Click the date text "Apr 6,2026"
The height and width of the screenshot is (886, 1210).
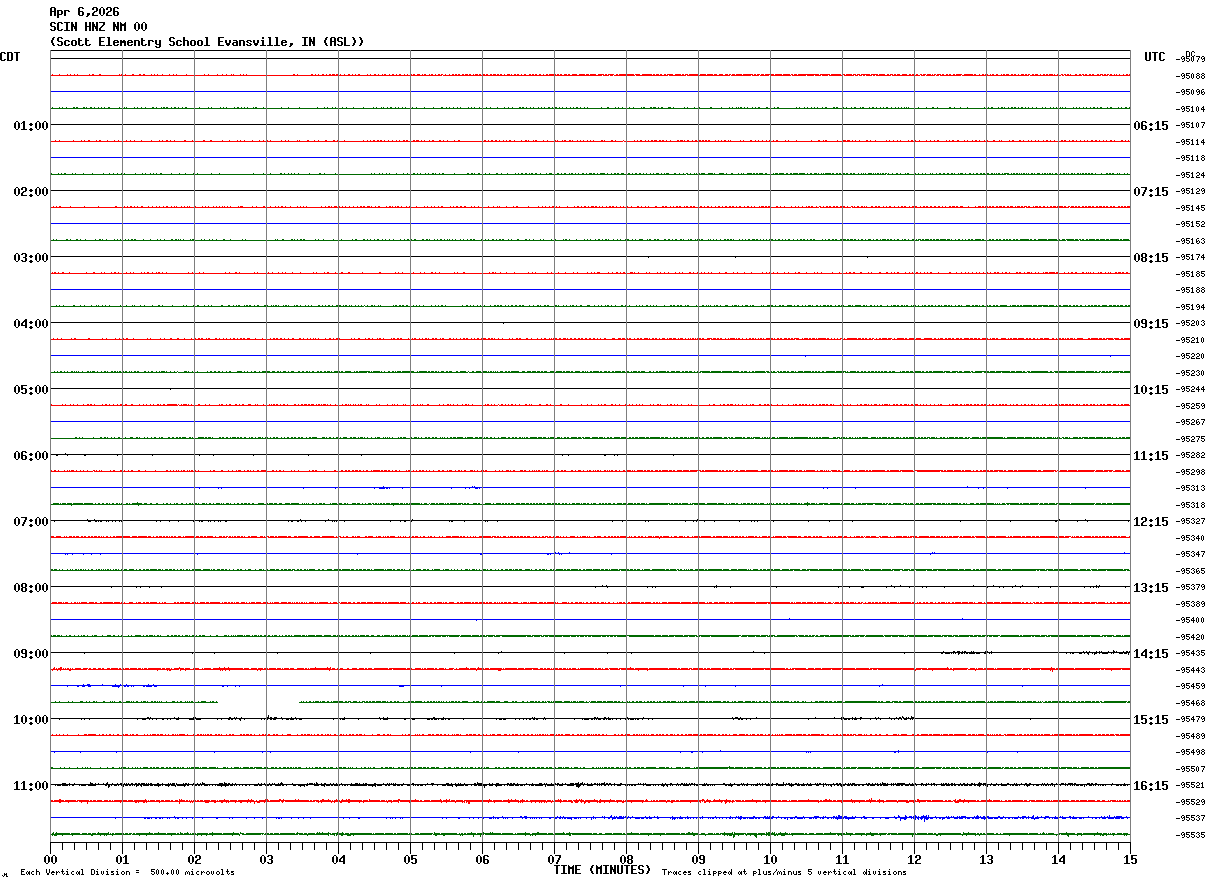click(x=84, y=12)
